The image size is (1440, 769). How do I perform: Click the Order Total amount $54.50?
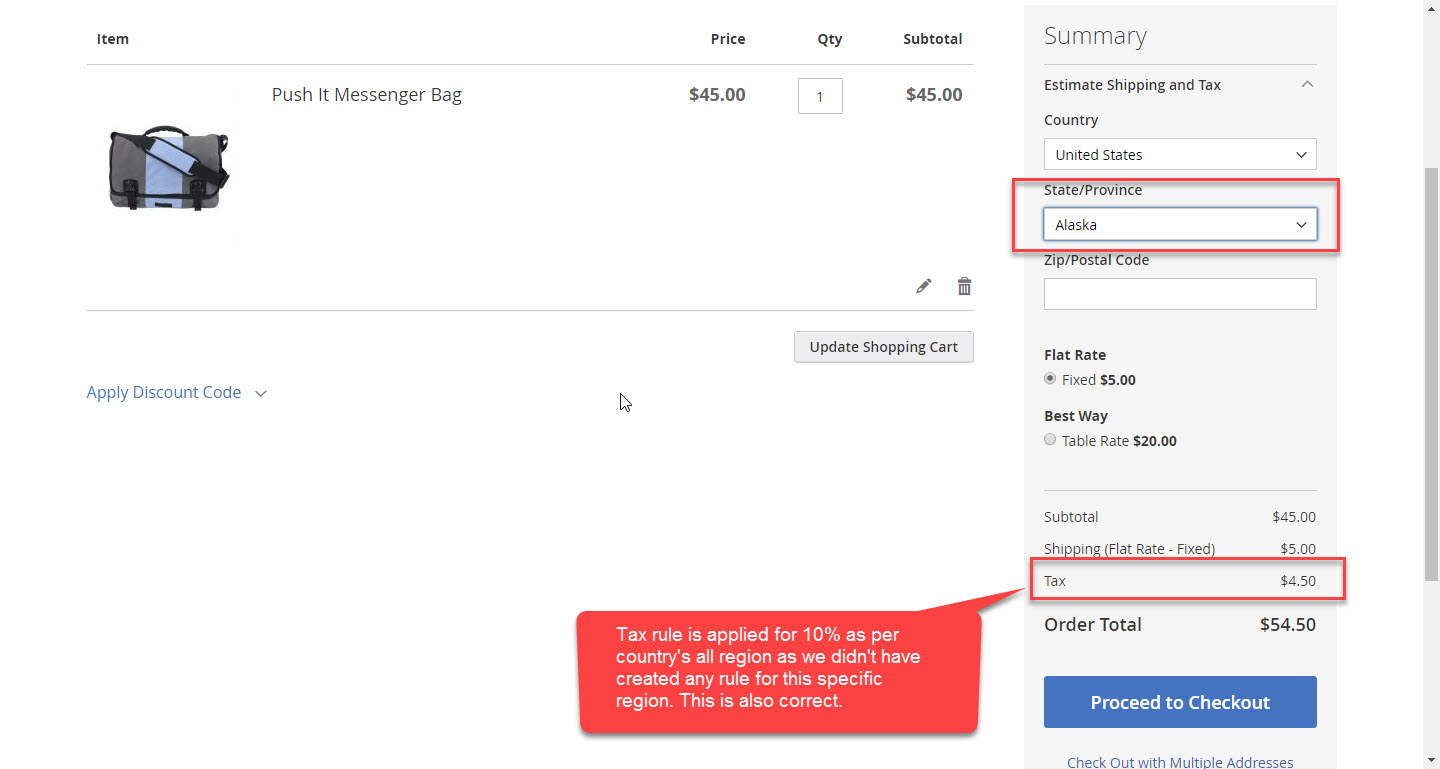pos(1288,625)
